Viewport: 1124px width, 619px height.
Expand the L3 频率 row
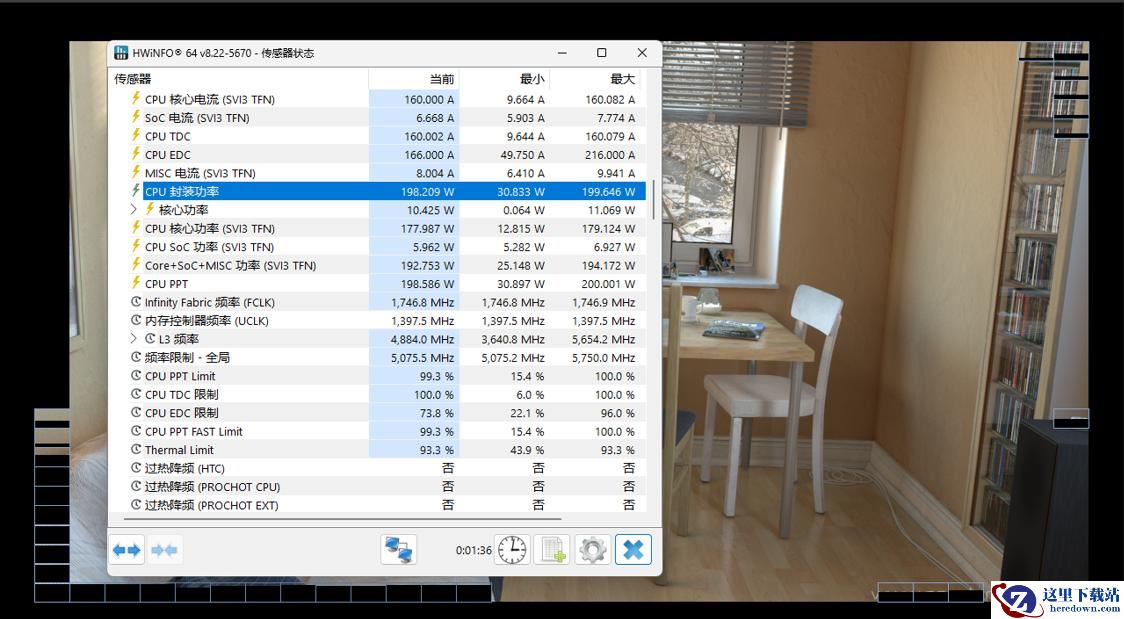click(x=134, y=339)
